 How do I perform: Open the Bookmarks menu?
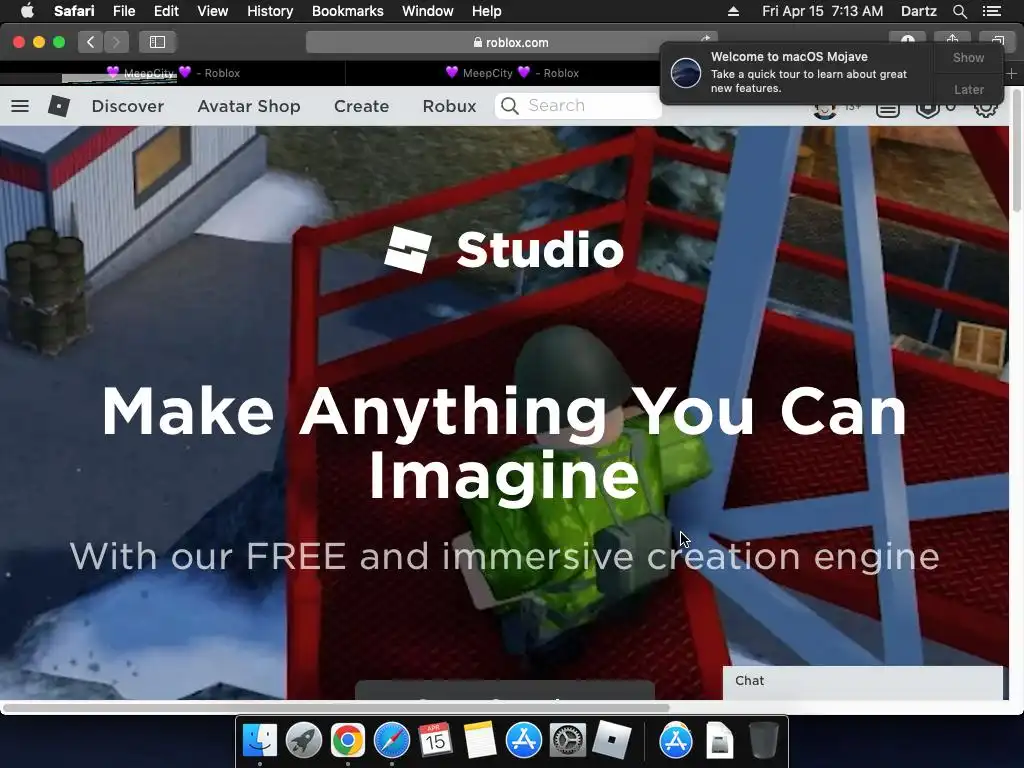[x=348, y=11]
